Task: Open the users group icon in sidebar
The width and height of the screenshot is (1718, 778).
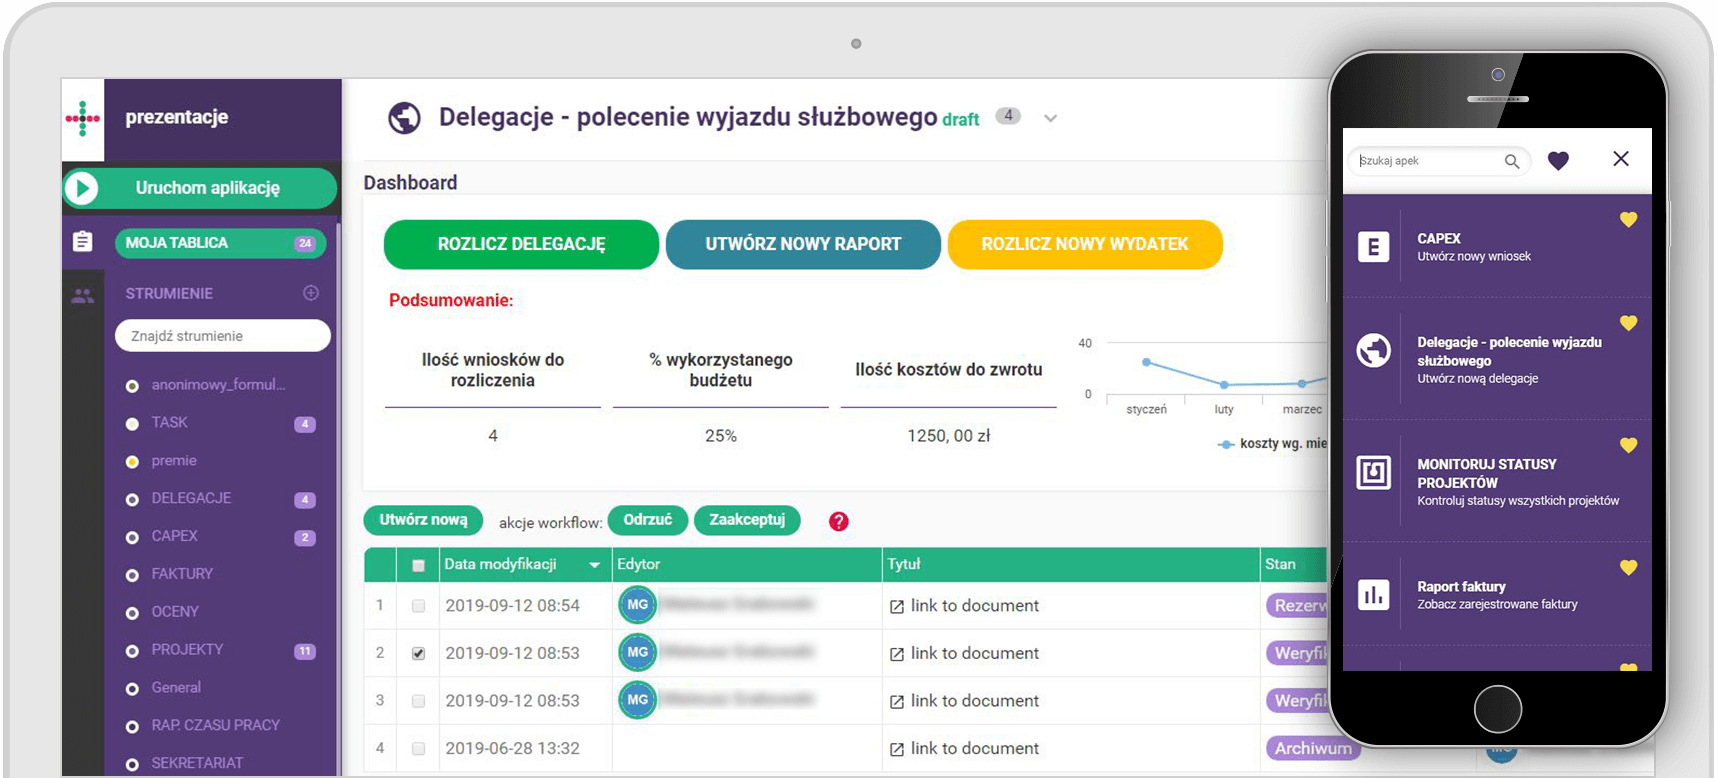Action: tap(83, 295)
